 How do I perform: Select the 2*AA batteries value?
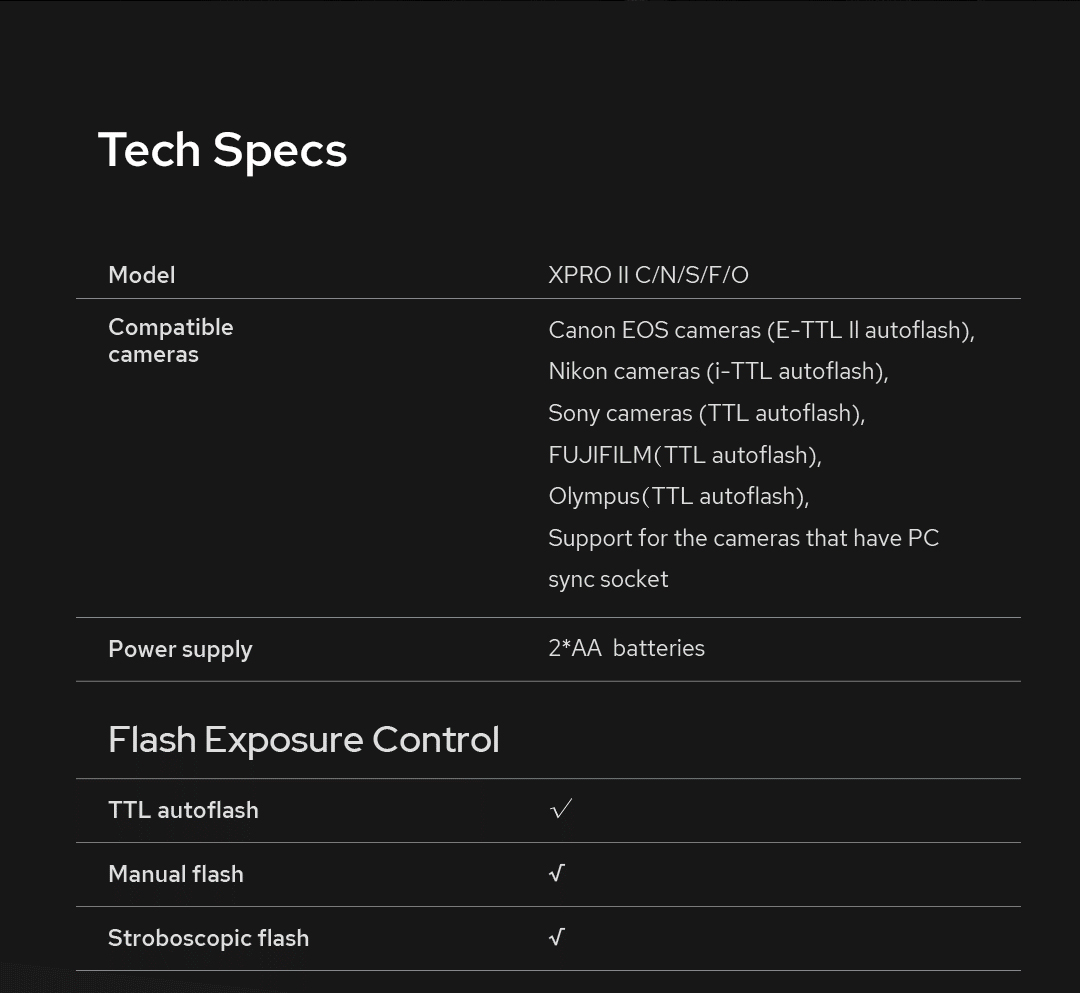(626, 648)
